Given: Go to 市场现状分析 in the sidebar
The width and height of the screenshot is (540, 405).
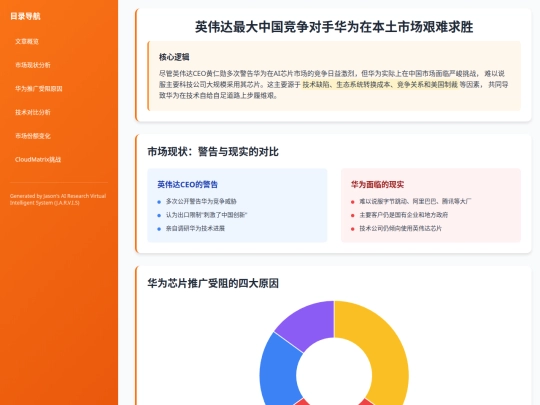Looking at the screenshot, I should click(33, 65).
